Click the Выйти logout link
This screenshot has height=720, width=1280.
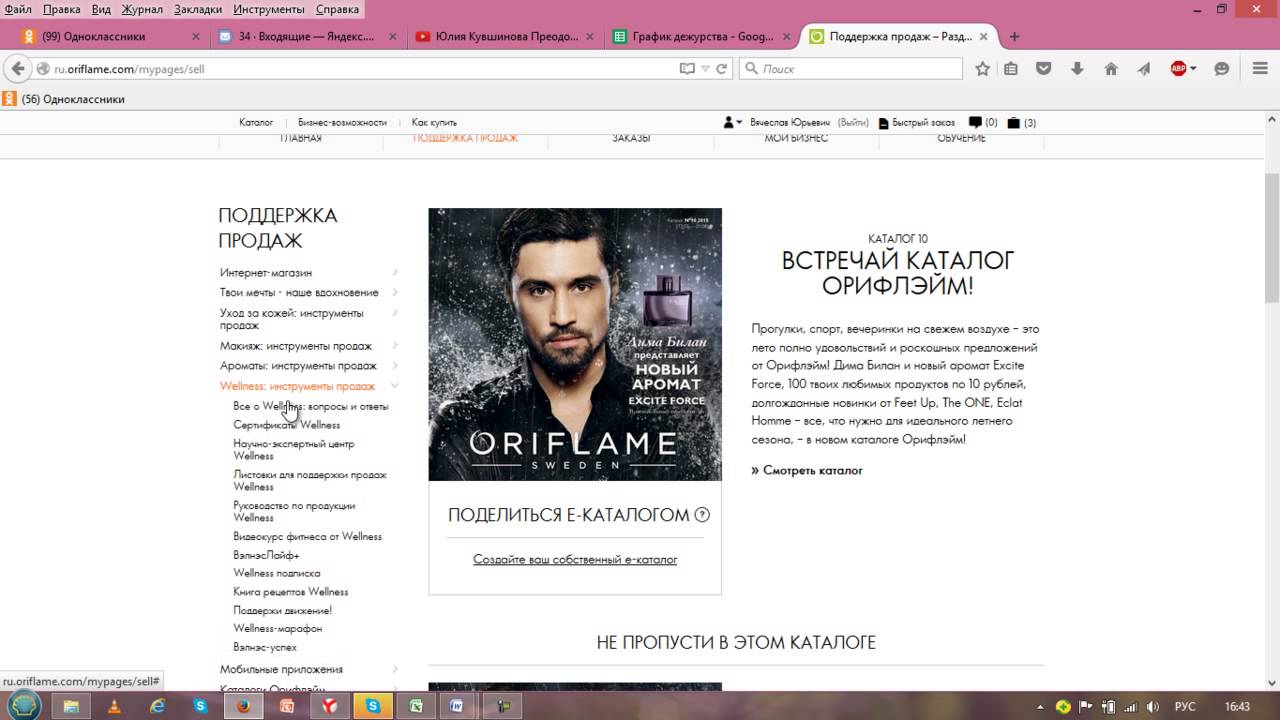[x=853, y=122]
